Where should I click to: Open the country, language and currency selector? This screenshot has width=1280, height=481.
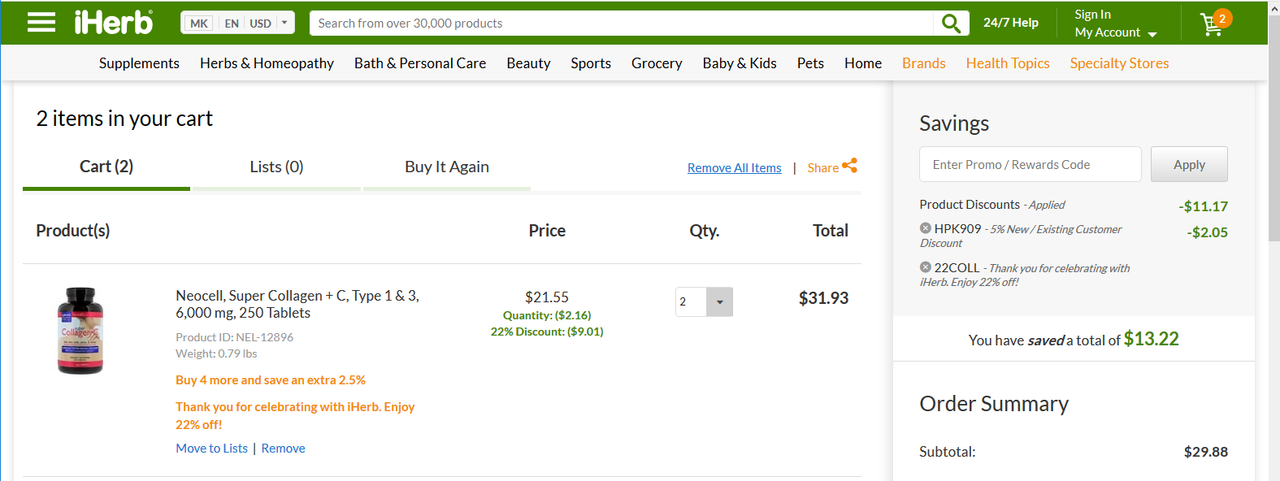point(238,23)
